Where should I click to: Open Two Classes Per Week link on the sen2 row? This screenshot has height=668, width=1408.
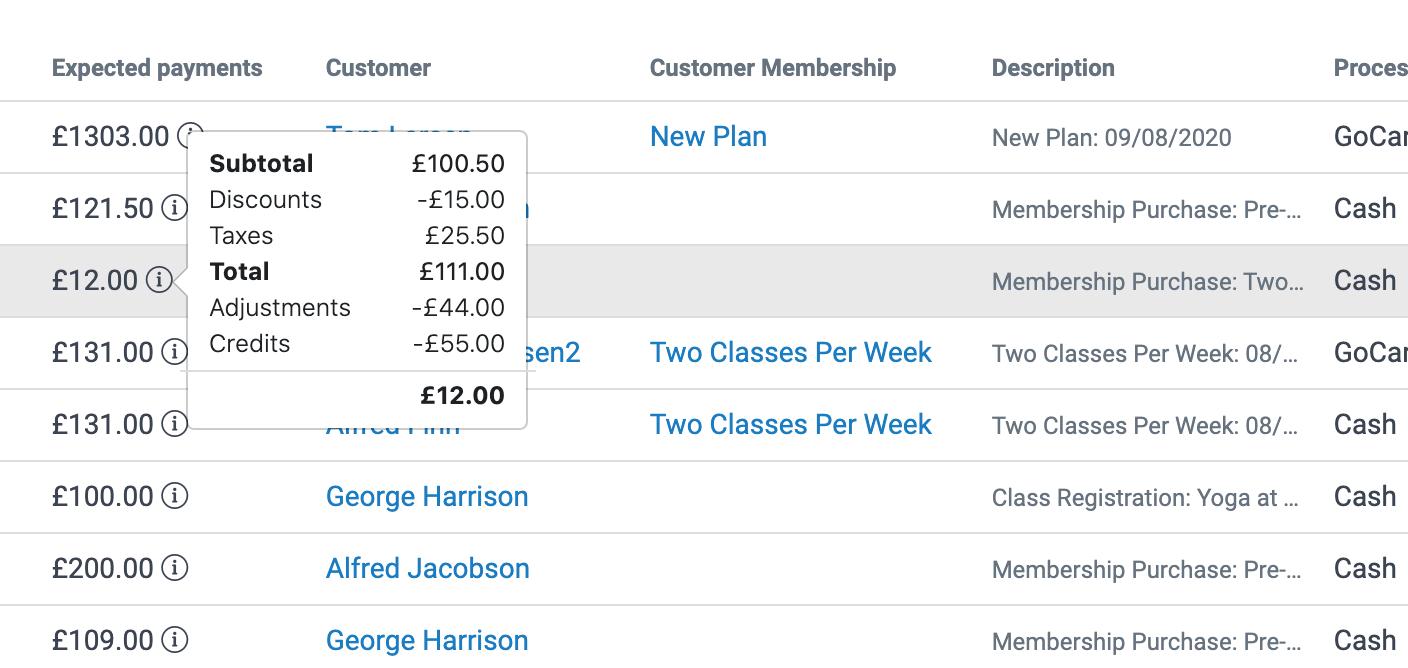point(790,352)
